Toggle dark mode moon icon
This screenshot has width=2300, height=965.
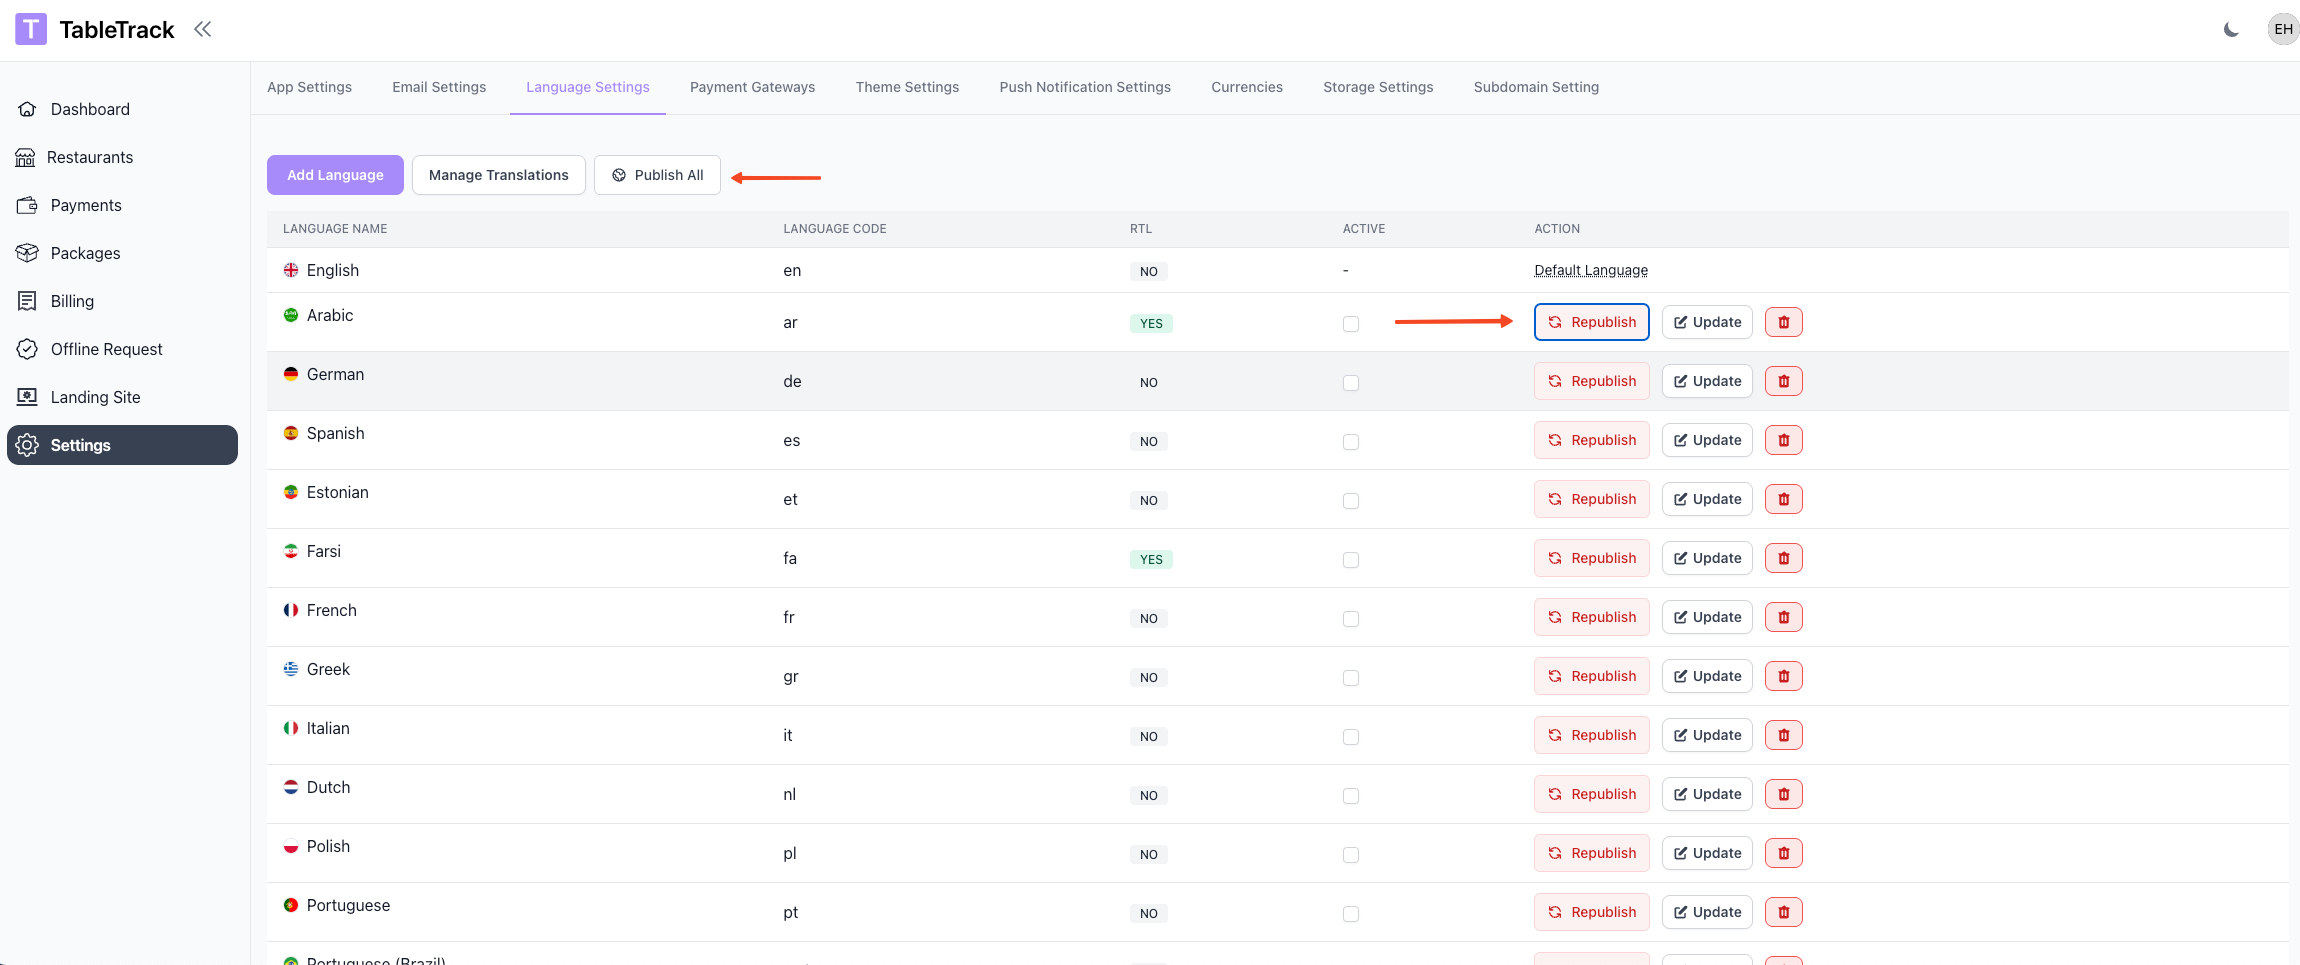coord(2231,30)
